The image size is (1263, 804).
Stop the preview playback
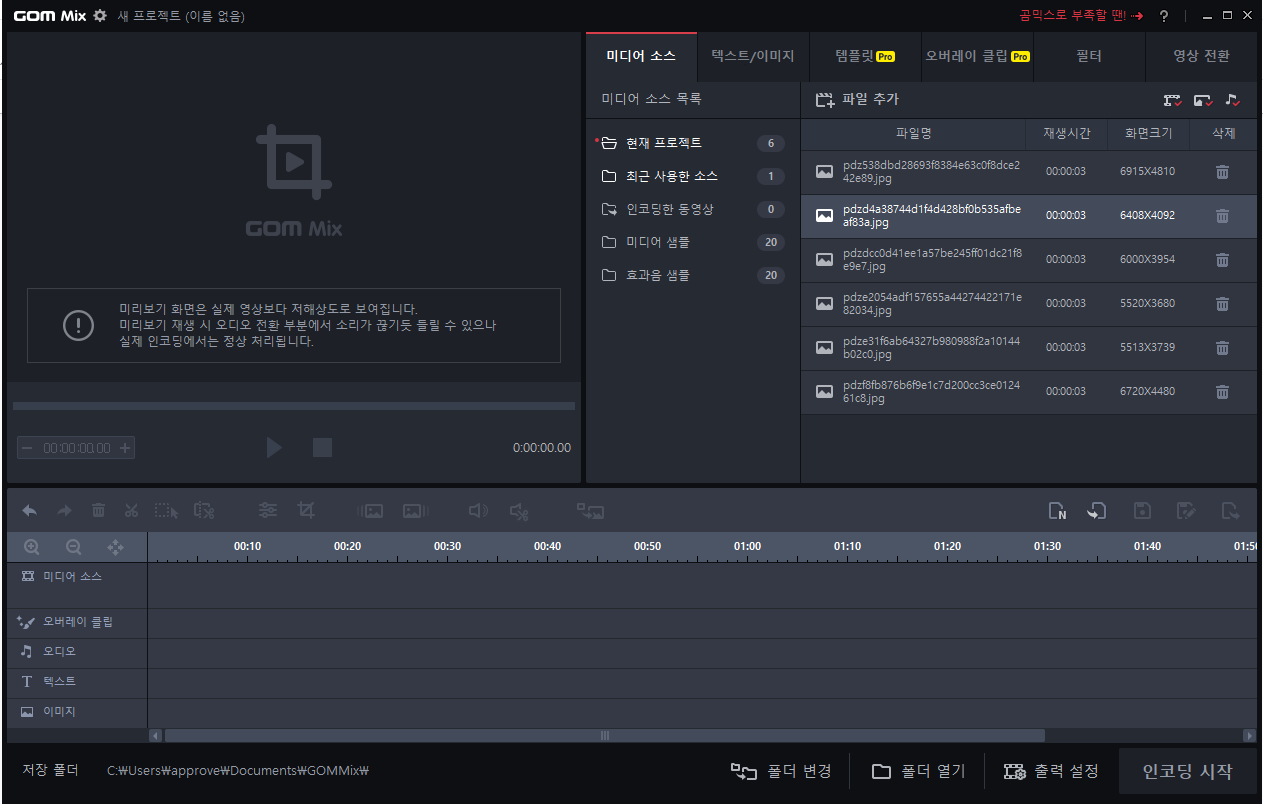click(322, 447)
